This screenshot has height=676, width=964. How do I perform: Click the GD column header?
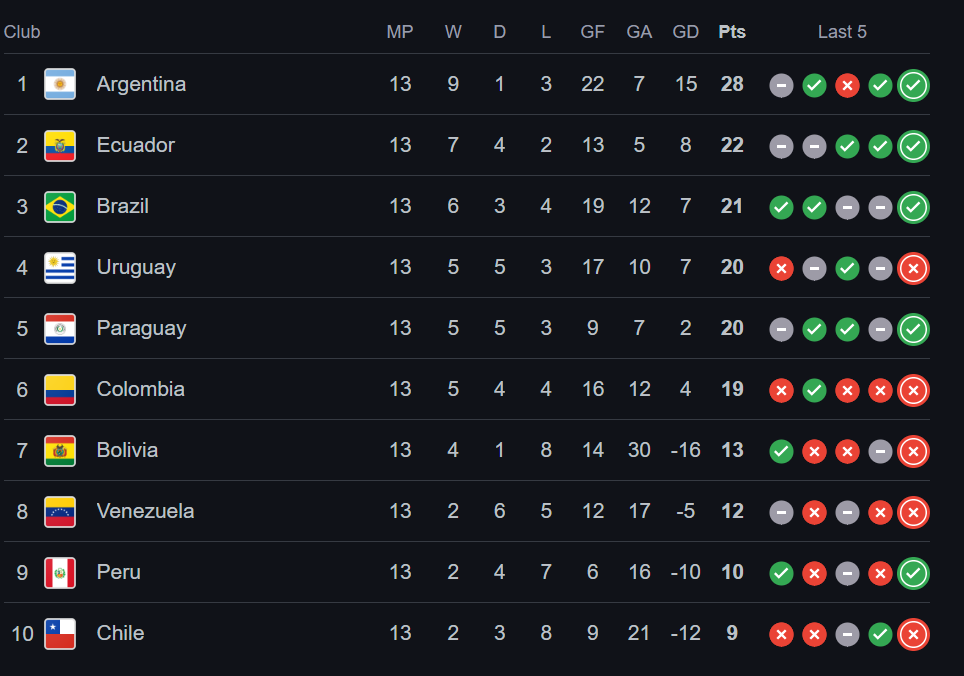tap(685, 32)
